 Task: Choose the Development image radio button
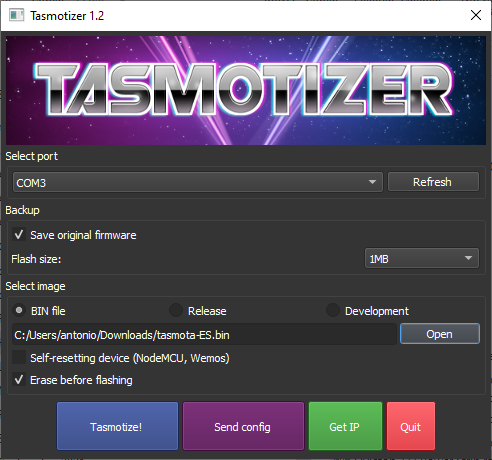click(333, 310)
